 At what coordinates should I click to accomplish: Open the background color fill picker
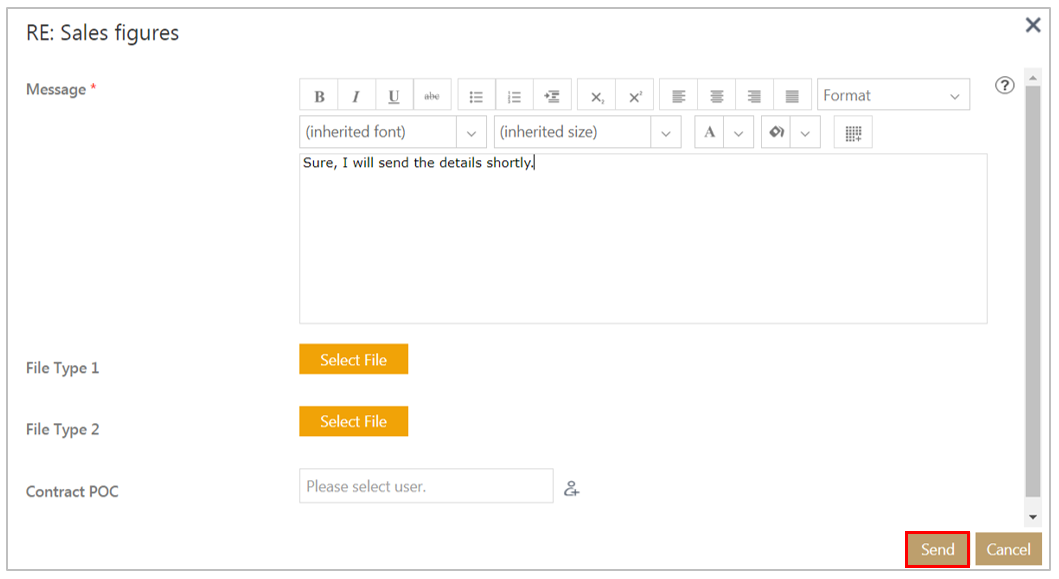(777, 133)
